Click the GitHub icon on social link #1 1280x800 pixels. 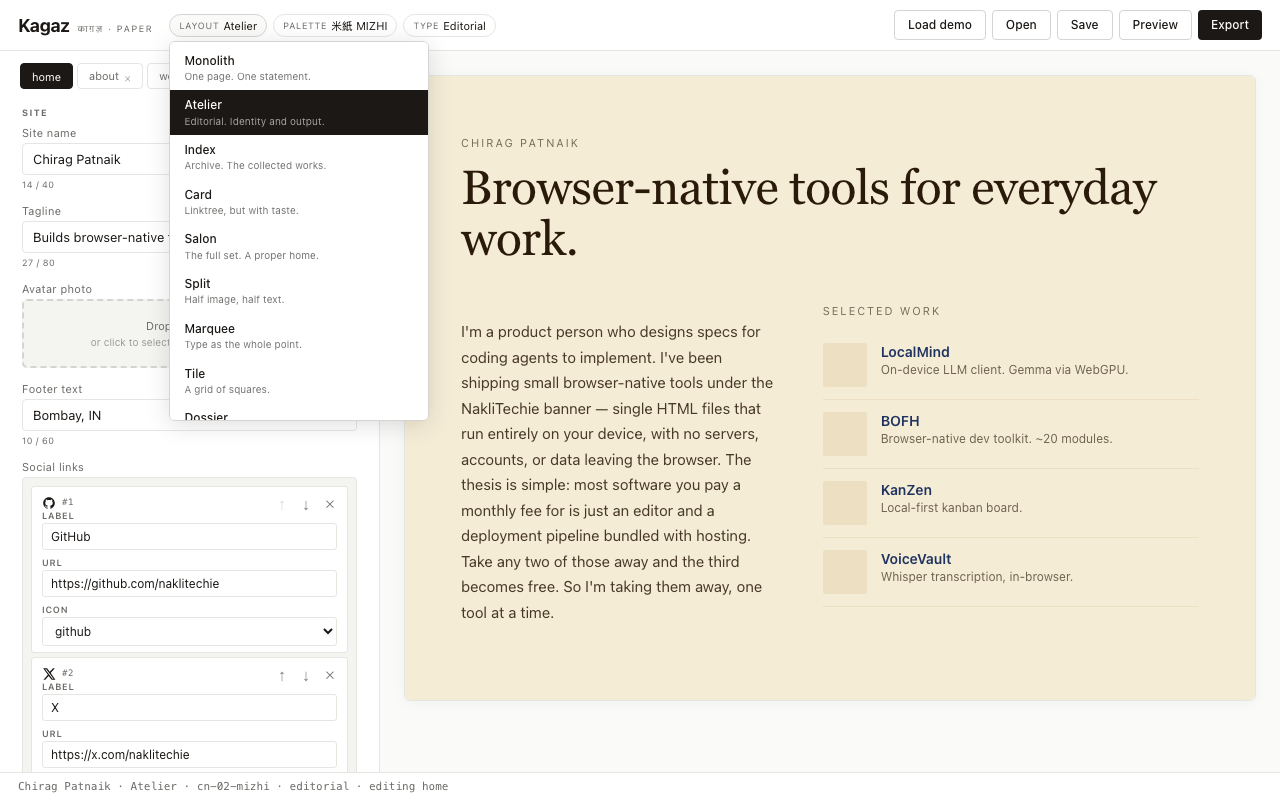coord(49,502)
